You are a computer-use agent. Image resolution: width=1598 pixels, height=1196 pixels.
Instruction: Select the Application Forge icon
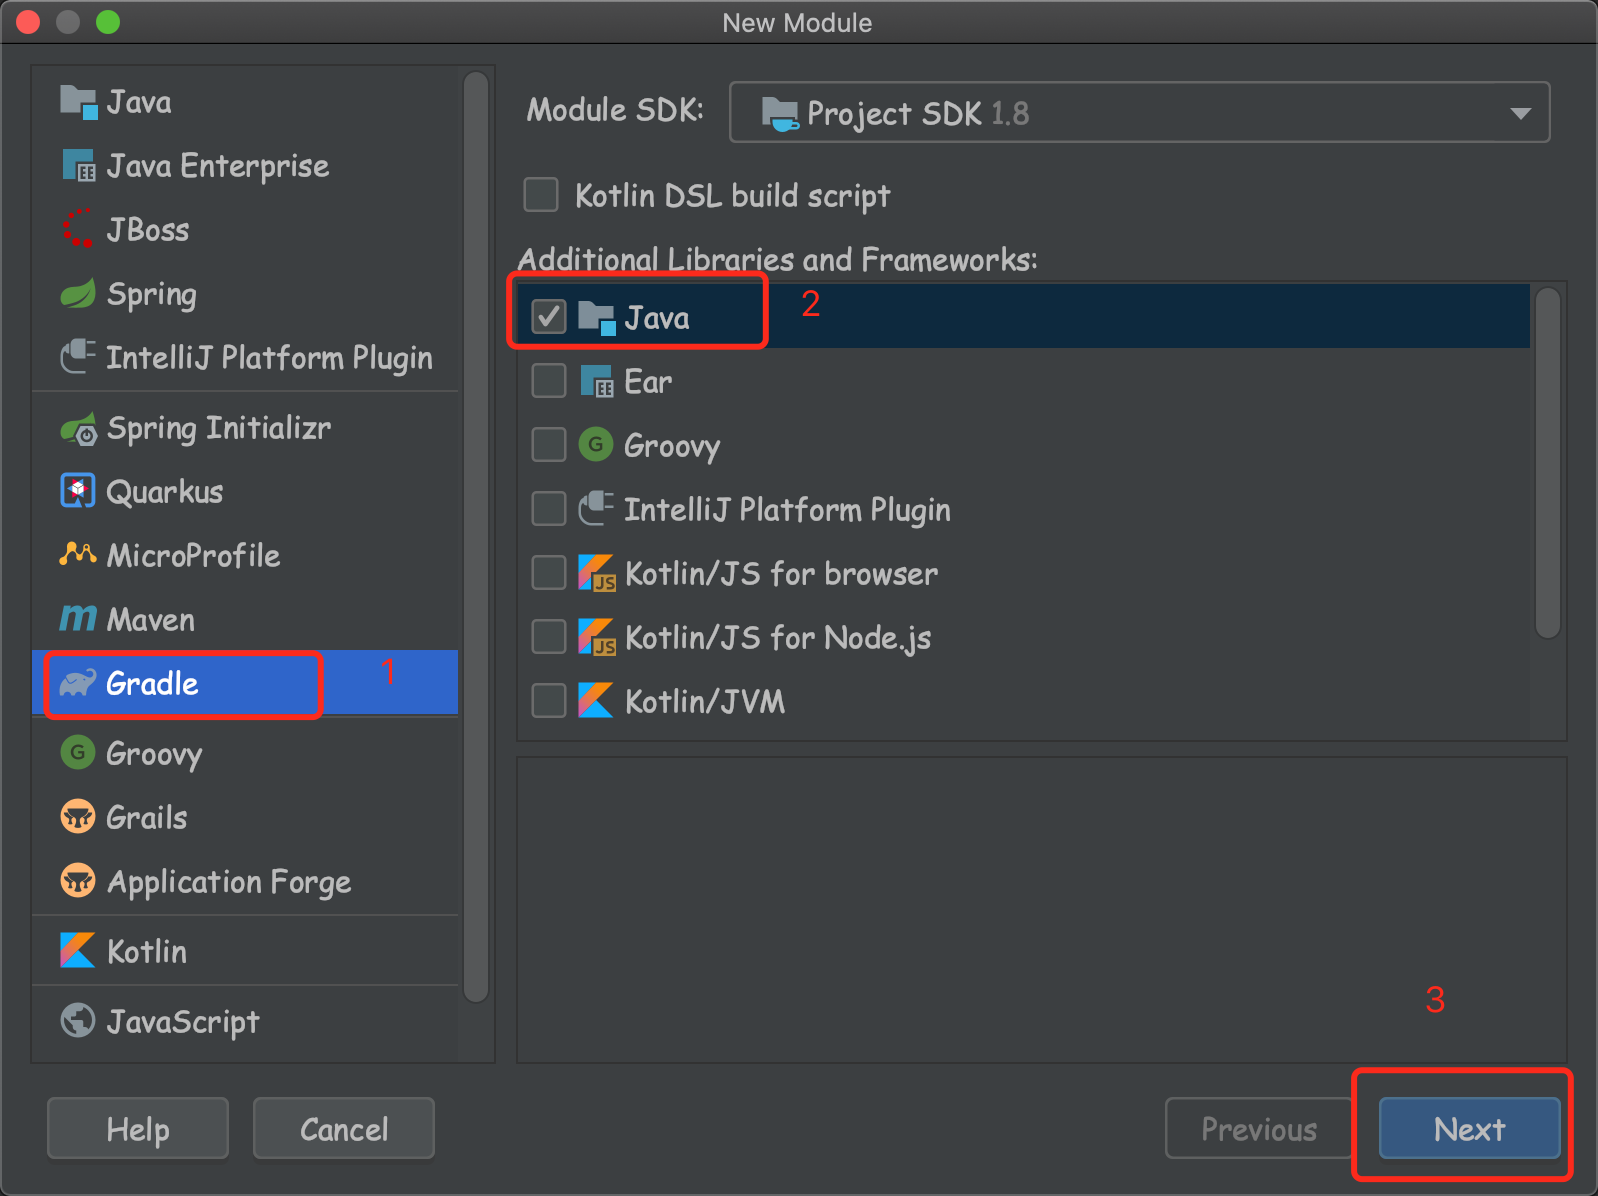coord(78,881)
